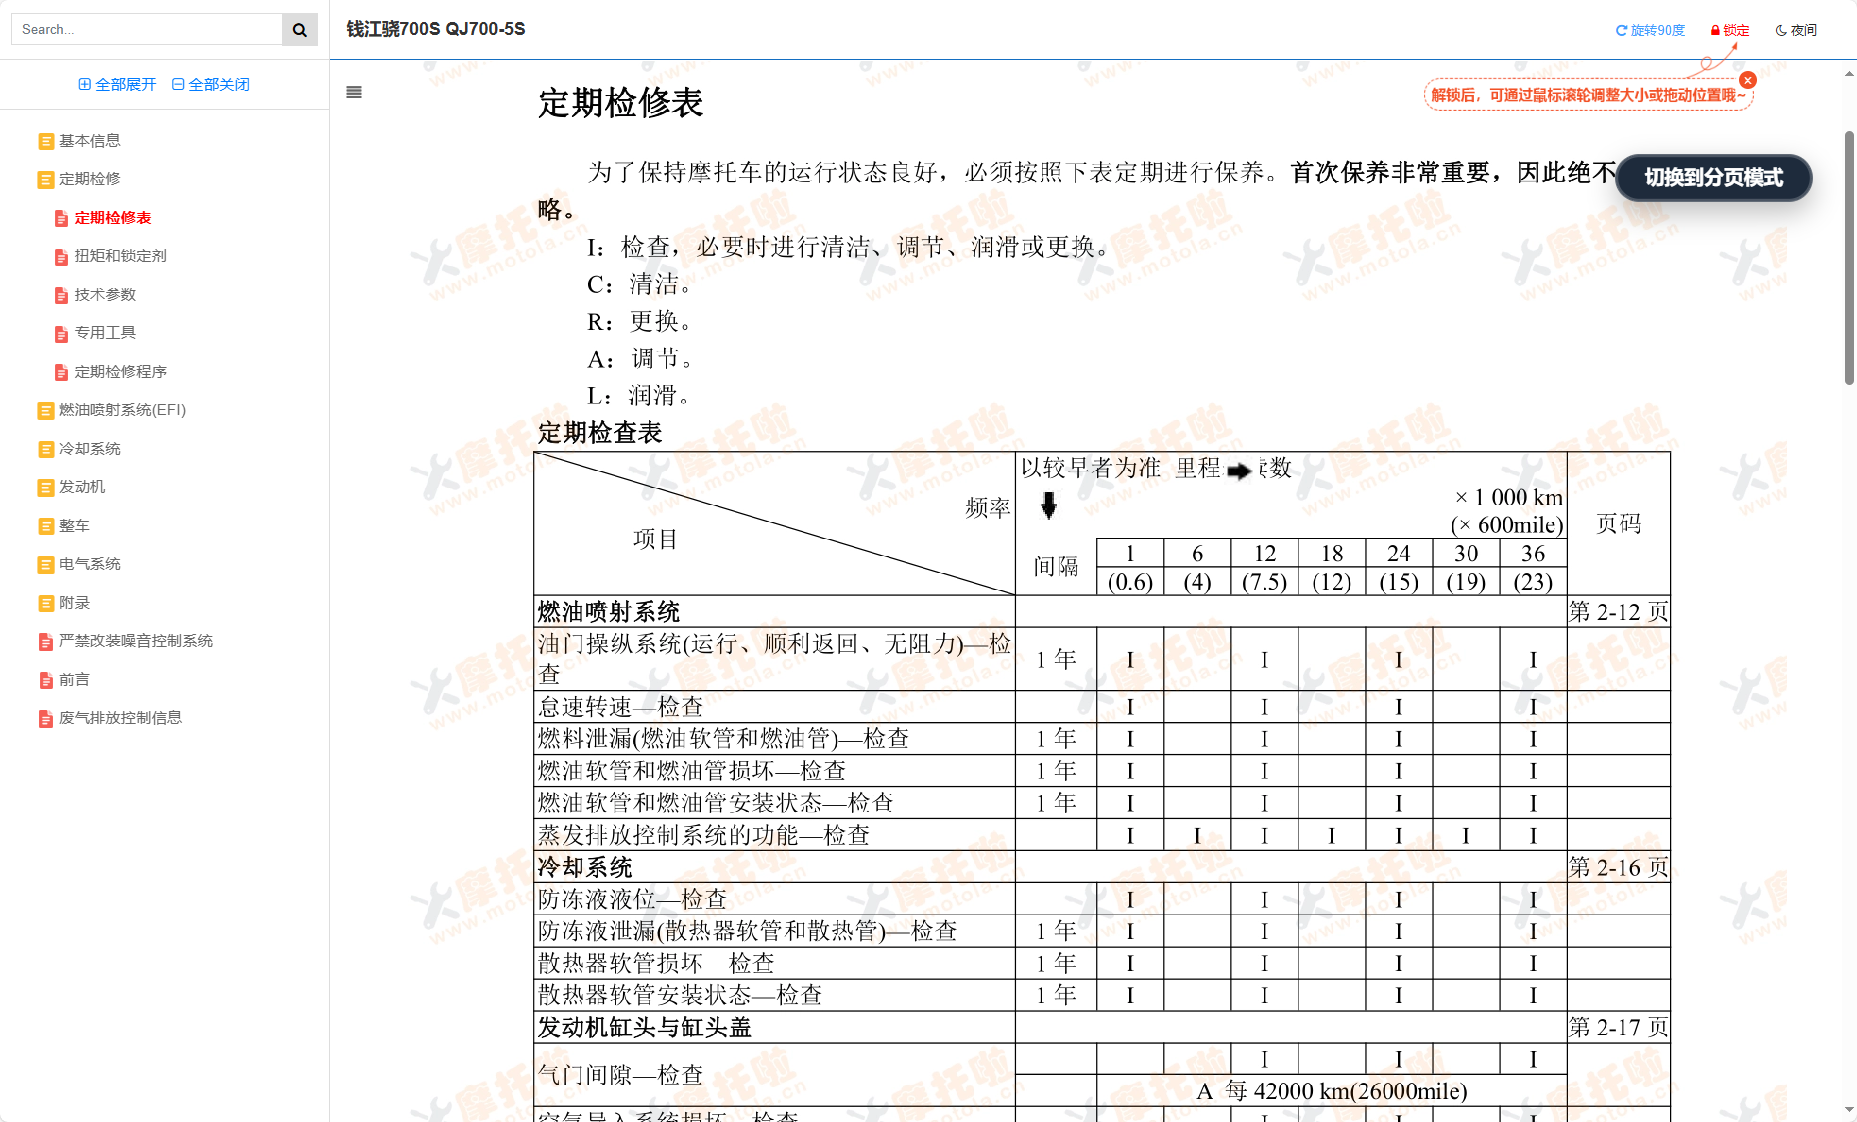Click the hamburger list icon above the document
This screenshot has width=1857, height=1122.
tap(353, 91)
